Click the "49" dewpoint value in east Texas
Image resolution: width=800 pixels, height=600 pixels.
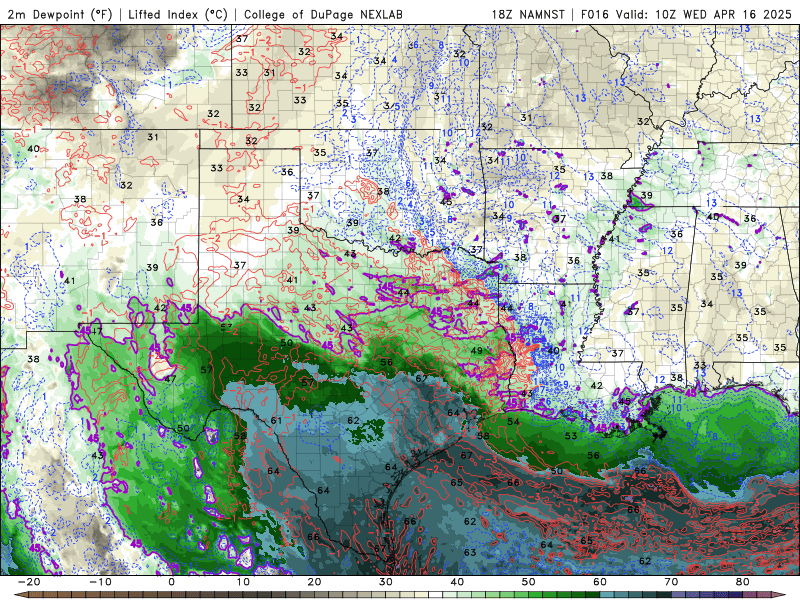click(x=477, y=351)
